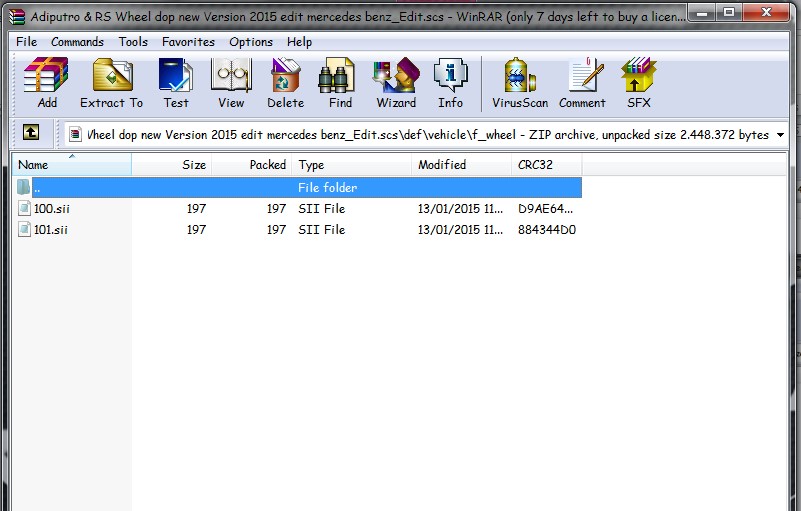Click the 'File folder' type cell
Image resolution: width=801 pixels, height=511 pixels.
[x=327, y=188]
